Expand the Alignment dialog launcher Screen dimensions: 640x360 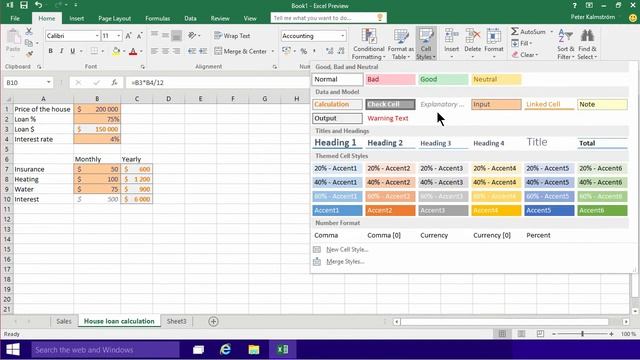[x=275, y=67]
